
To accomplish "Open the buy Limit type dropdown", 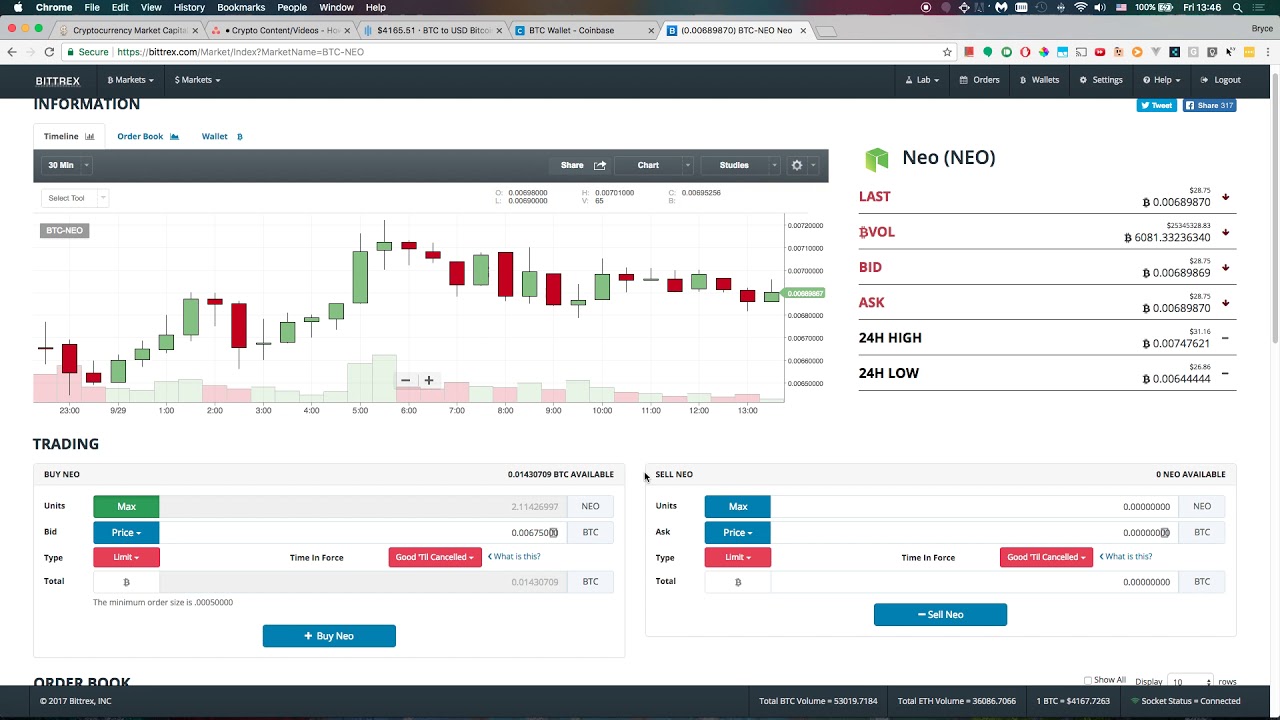I will pyautogui.click(x=126, y=557).
